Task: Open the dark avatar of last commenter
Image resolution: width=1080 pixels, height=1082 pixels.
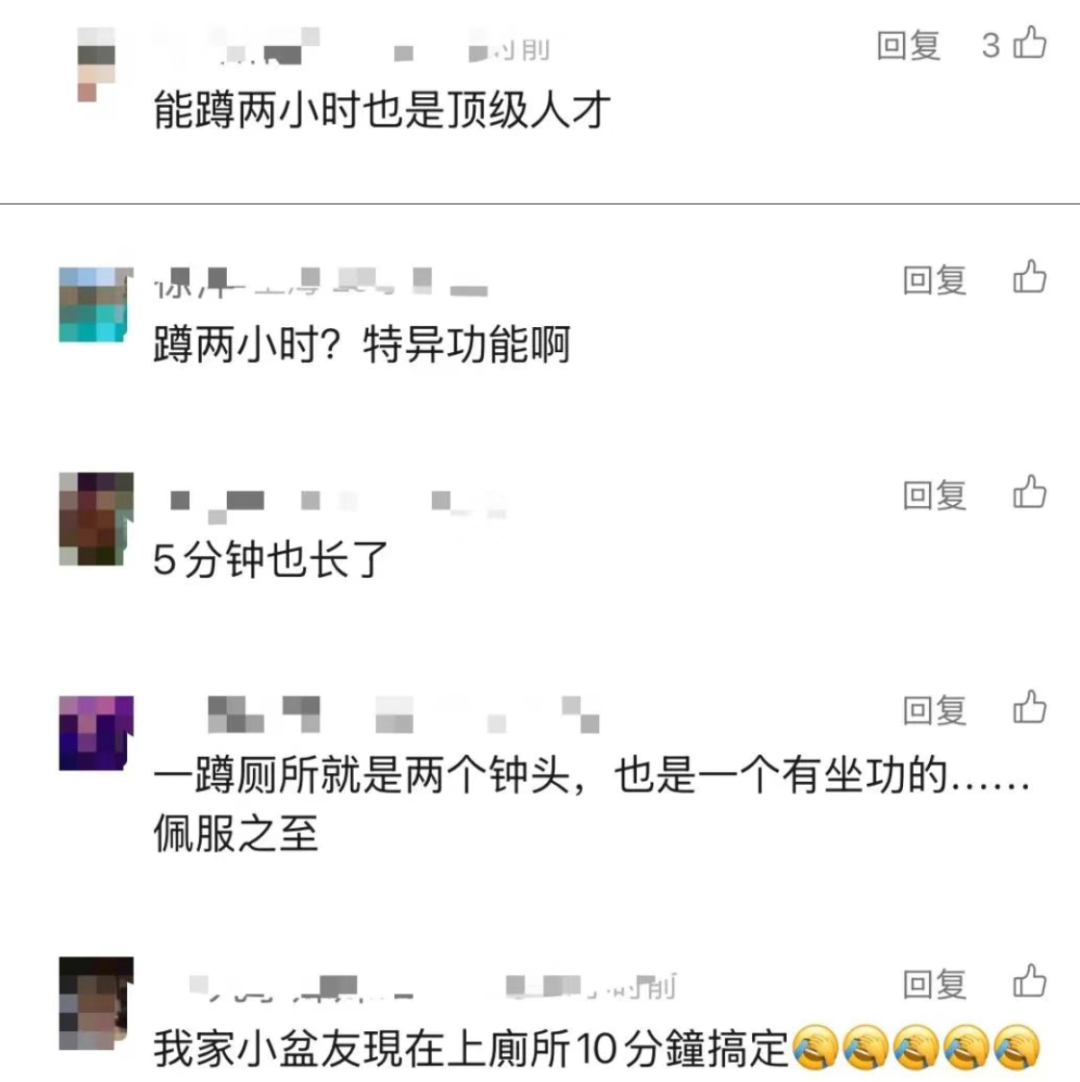Action: point(96,1003)
